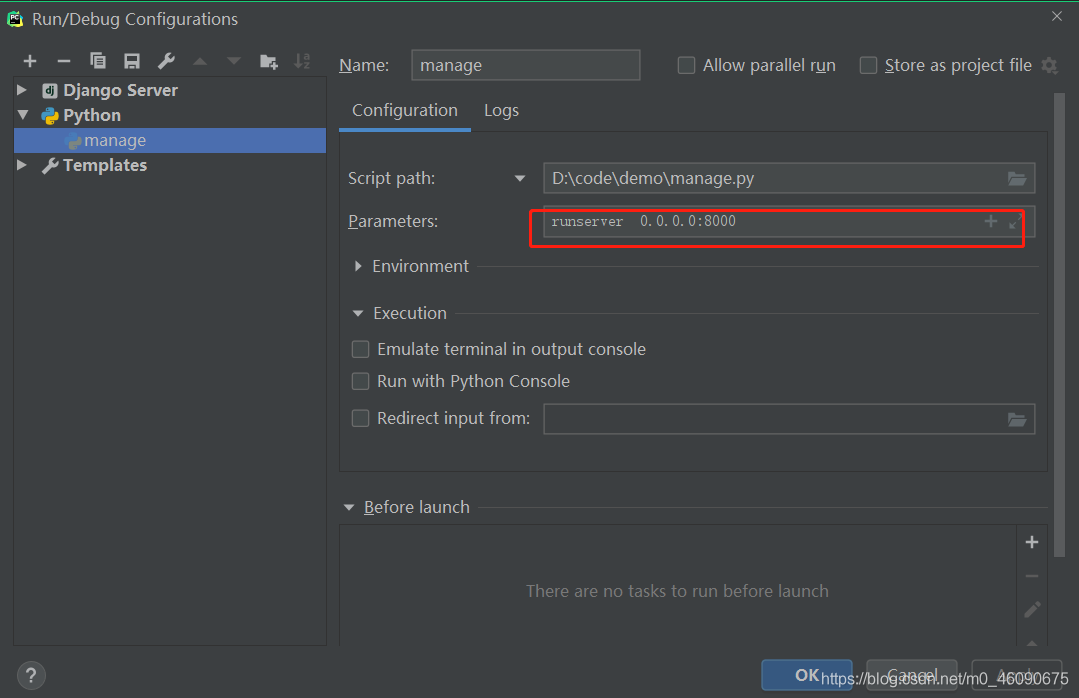Switch to the Logs tab
The image size is (1079, 698).
click(501, 110)
